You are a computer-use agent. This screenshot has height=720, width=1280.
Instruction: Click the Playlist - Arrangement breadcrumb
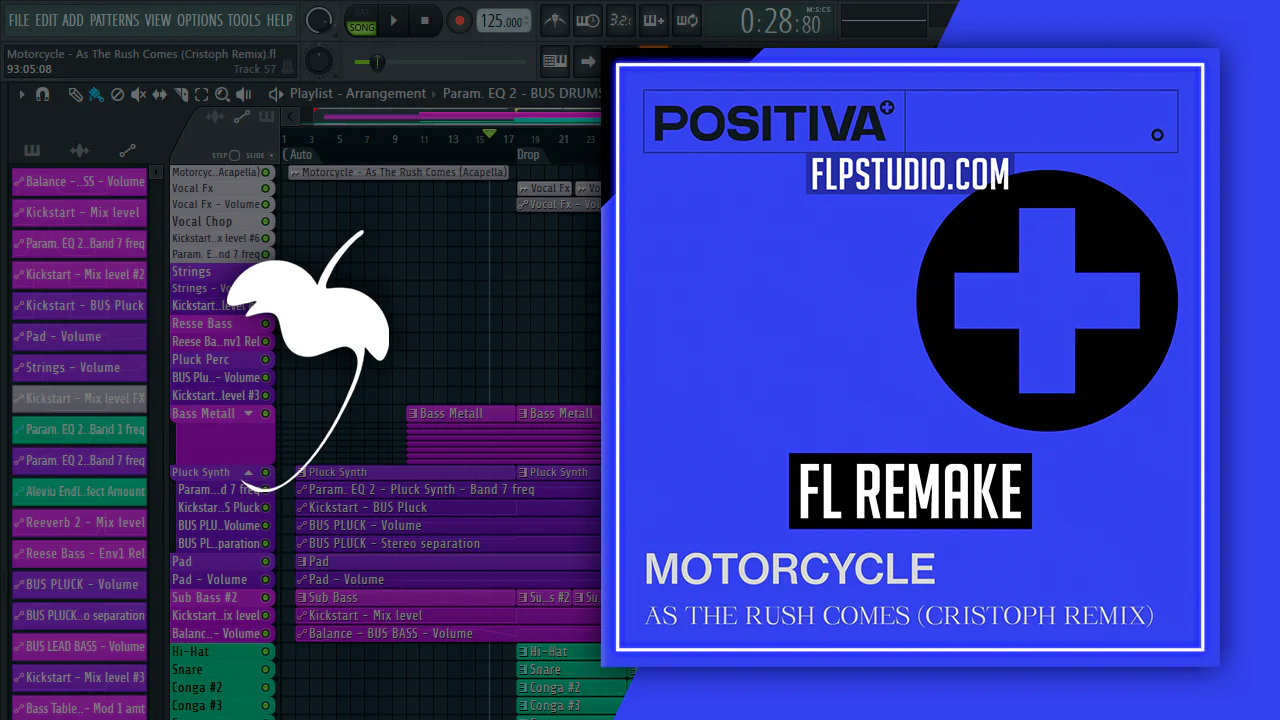click(x=358, y=94)
